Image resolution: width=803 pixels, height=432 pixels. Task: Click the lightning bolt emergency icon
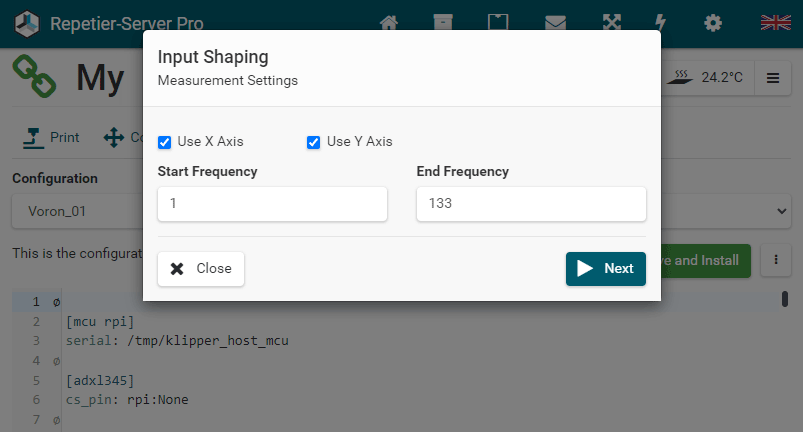[660, 22]
